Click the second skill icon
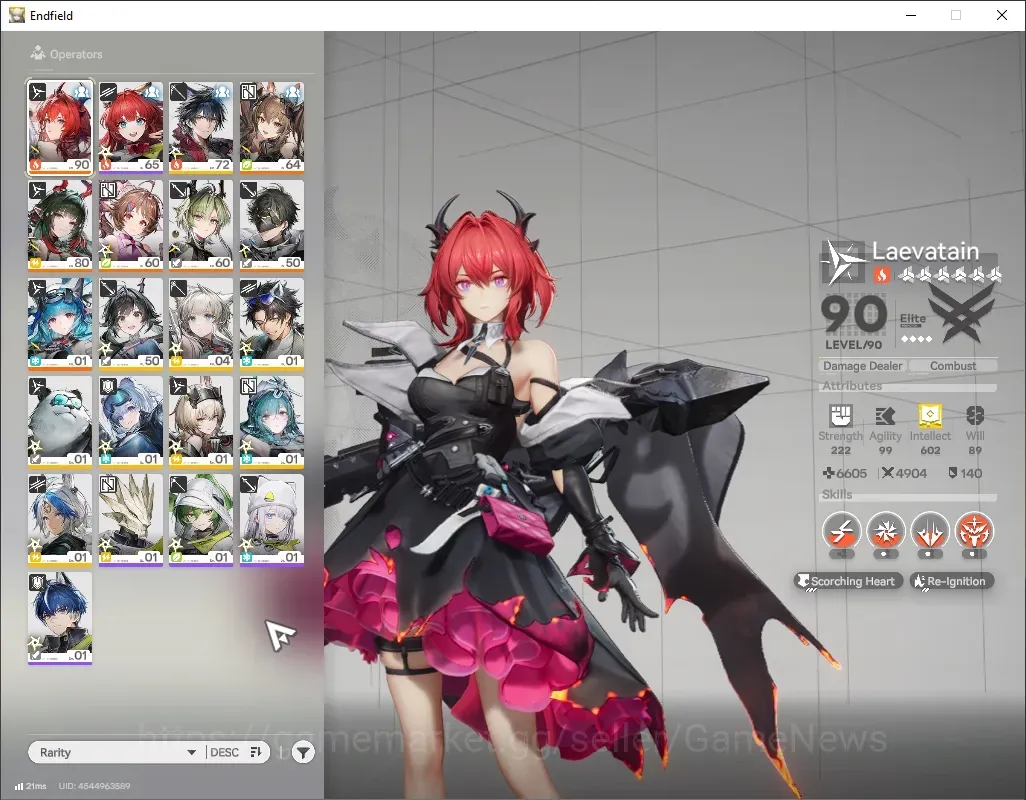1026x800 pixels. pos(885,531)
